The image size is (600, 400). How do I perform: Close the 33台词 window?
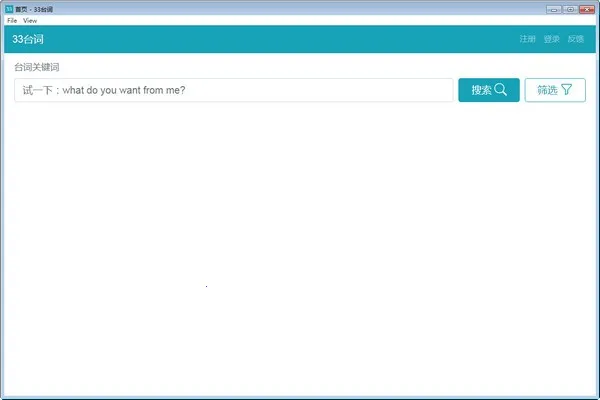pos(587,8)
